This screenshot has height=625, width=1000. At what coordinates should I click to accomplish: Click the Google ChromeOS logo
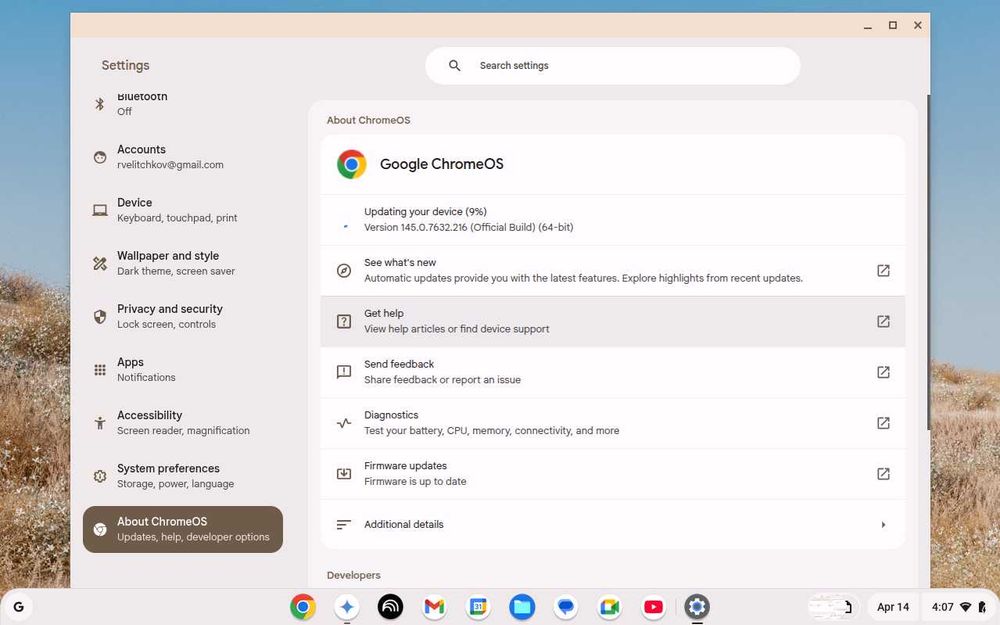click(351, 164)
